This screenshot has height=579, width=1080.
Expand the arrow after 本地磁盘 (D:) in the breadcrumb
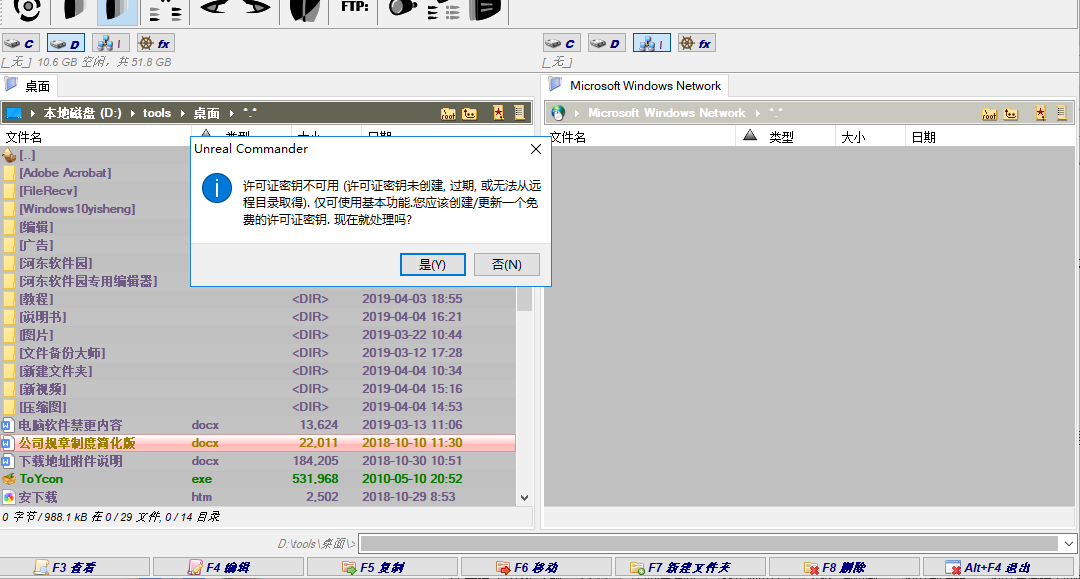click(132, 113)
